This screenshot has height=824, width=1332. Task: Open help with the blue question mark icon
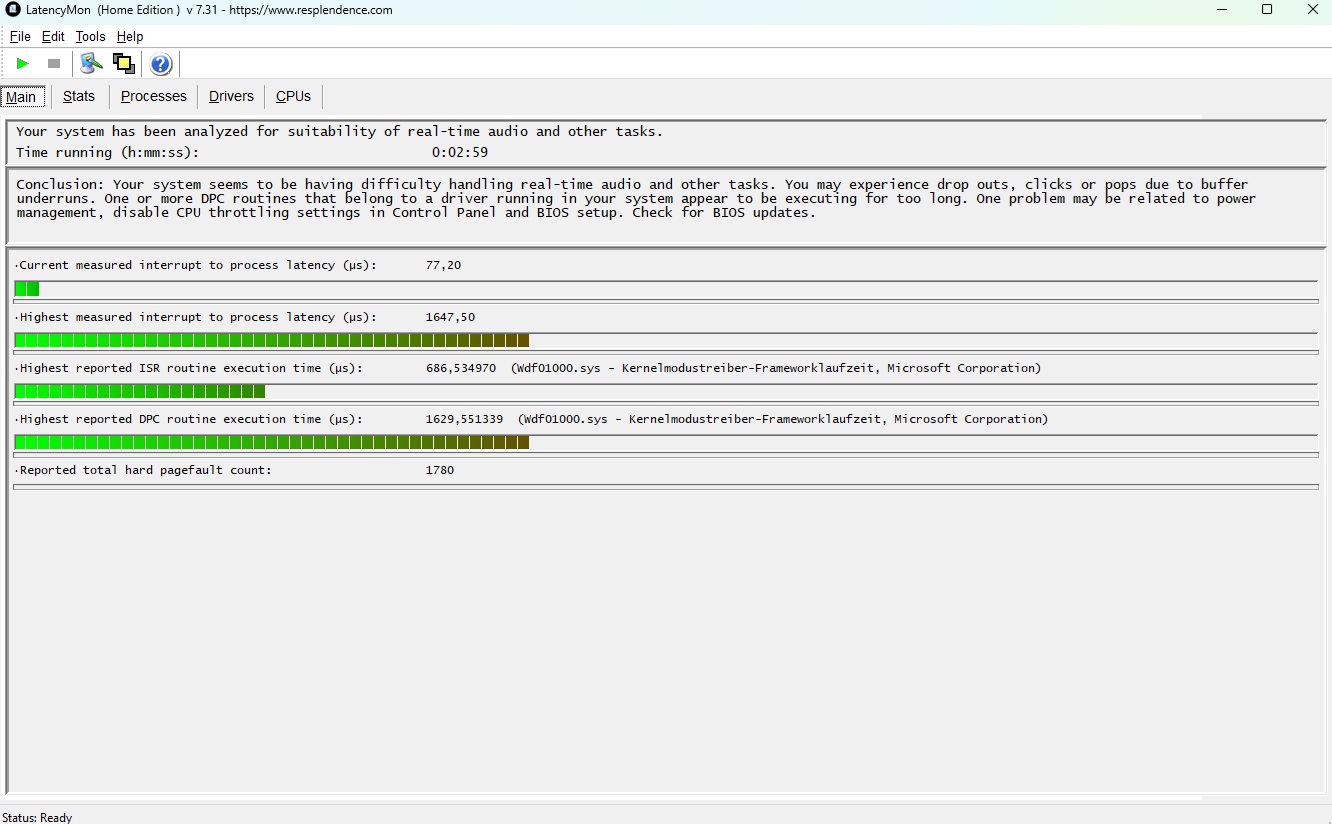coord(161,65)
